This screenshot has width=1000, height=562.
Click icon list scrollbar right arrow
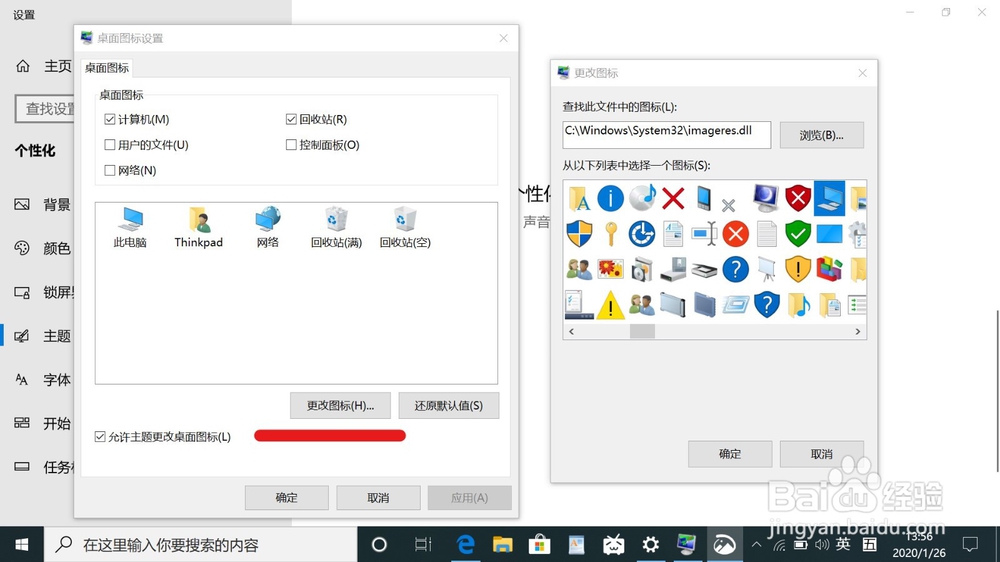click(x=858, y=332)
